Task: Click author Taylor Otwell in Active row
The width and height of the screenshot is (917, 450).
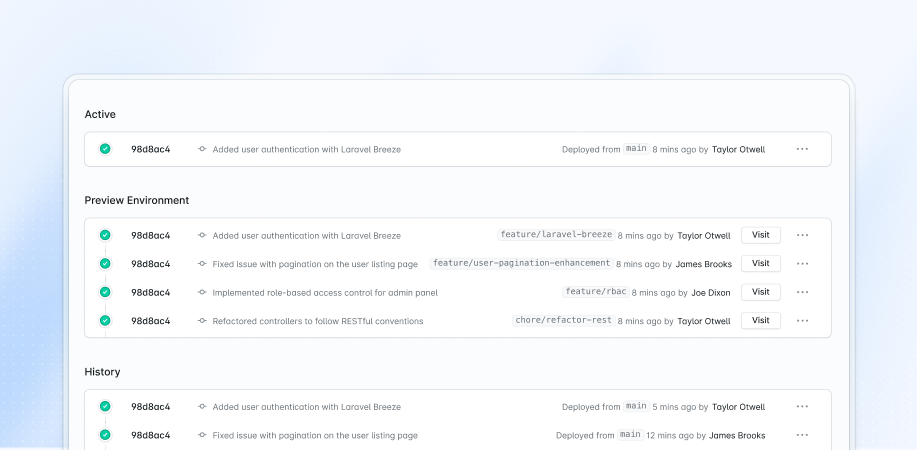Action: pos(738,149)
